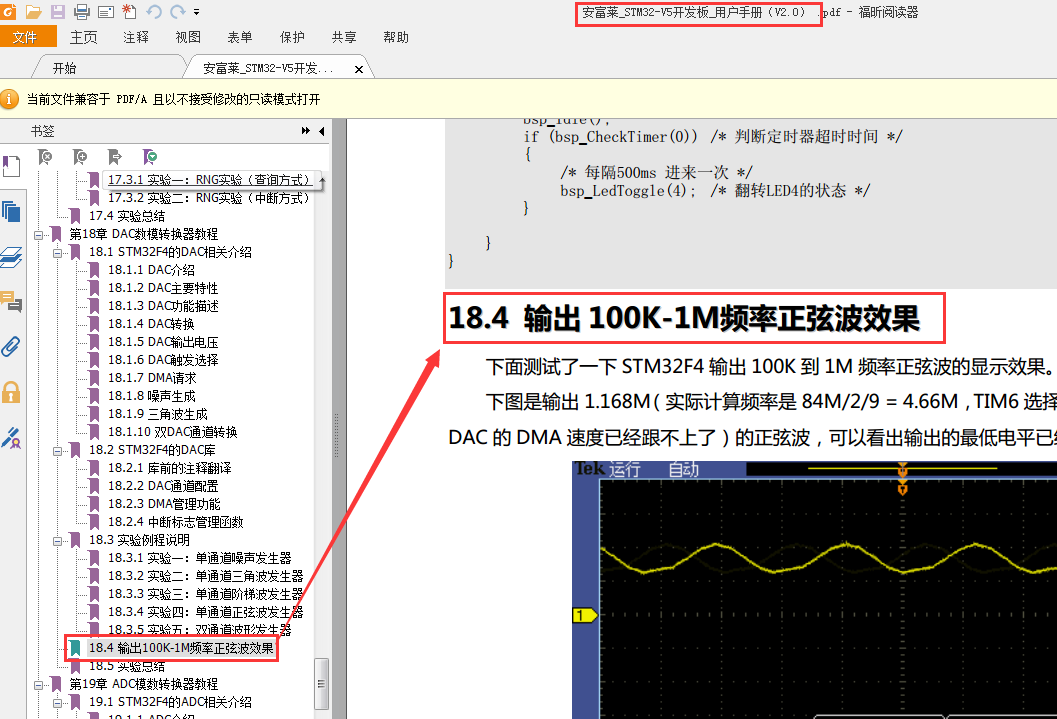Screen dimensions: 1057x719
Task: Email the document with the envelope icon
Action: point(106,12)
